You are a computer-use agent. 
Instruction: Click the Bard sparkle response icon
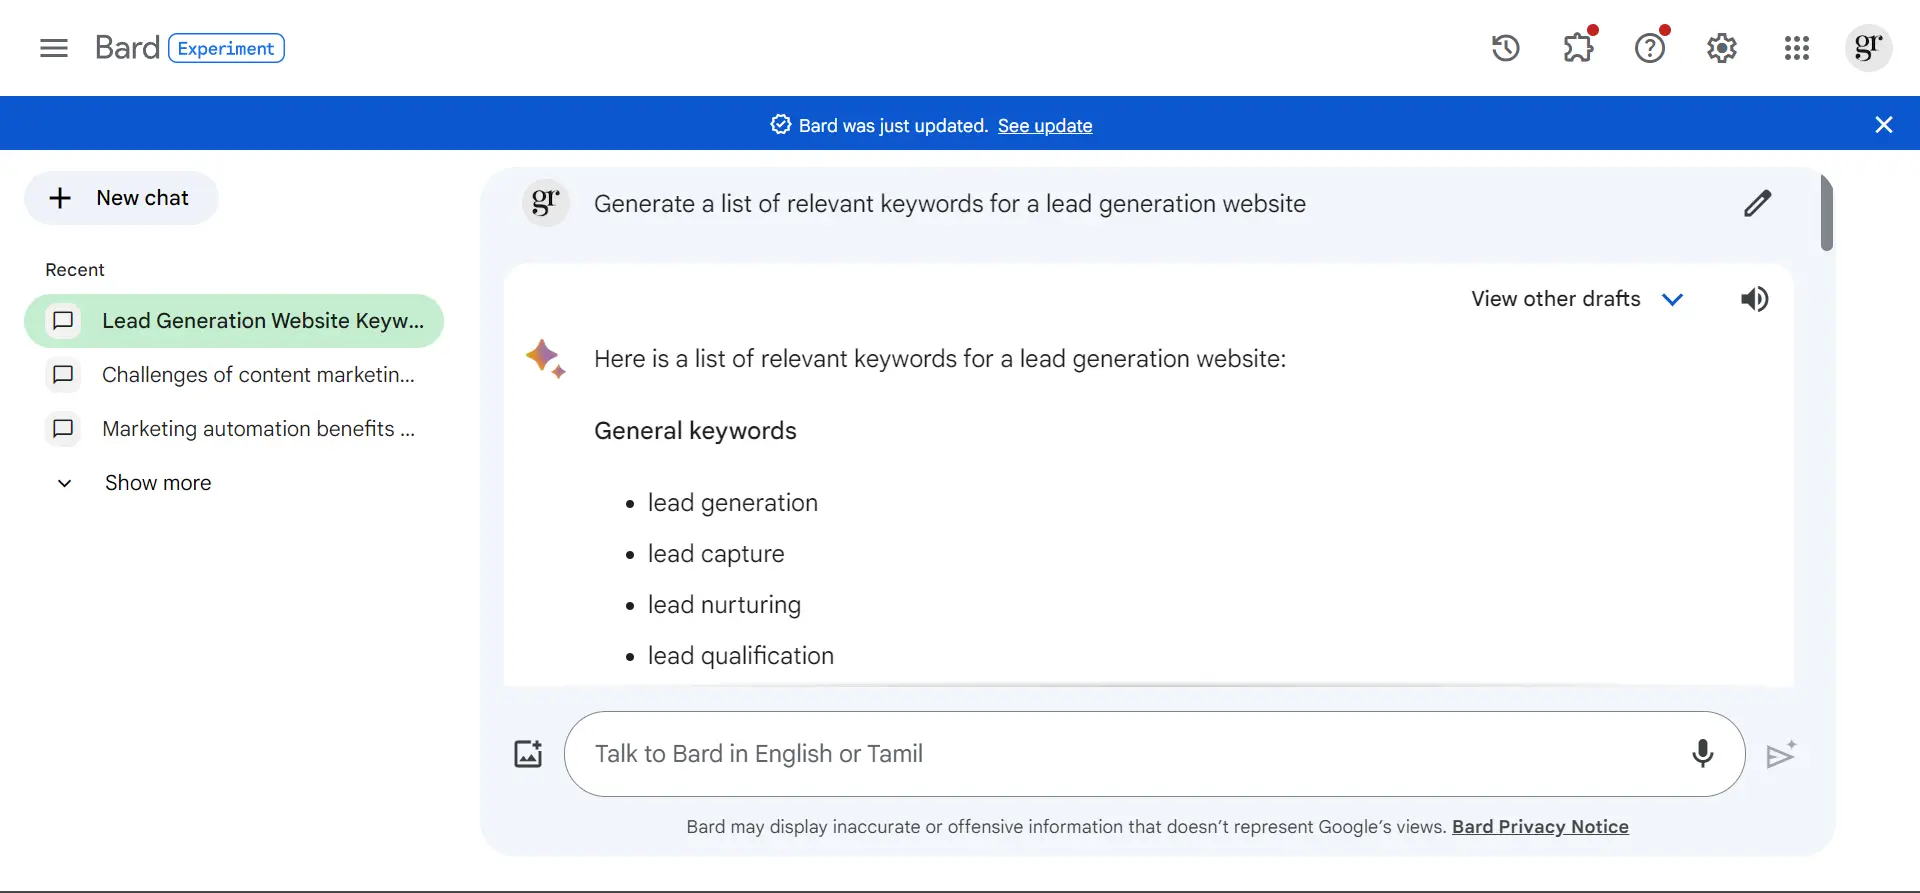pos(546,358)
